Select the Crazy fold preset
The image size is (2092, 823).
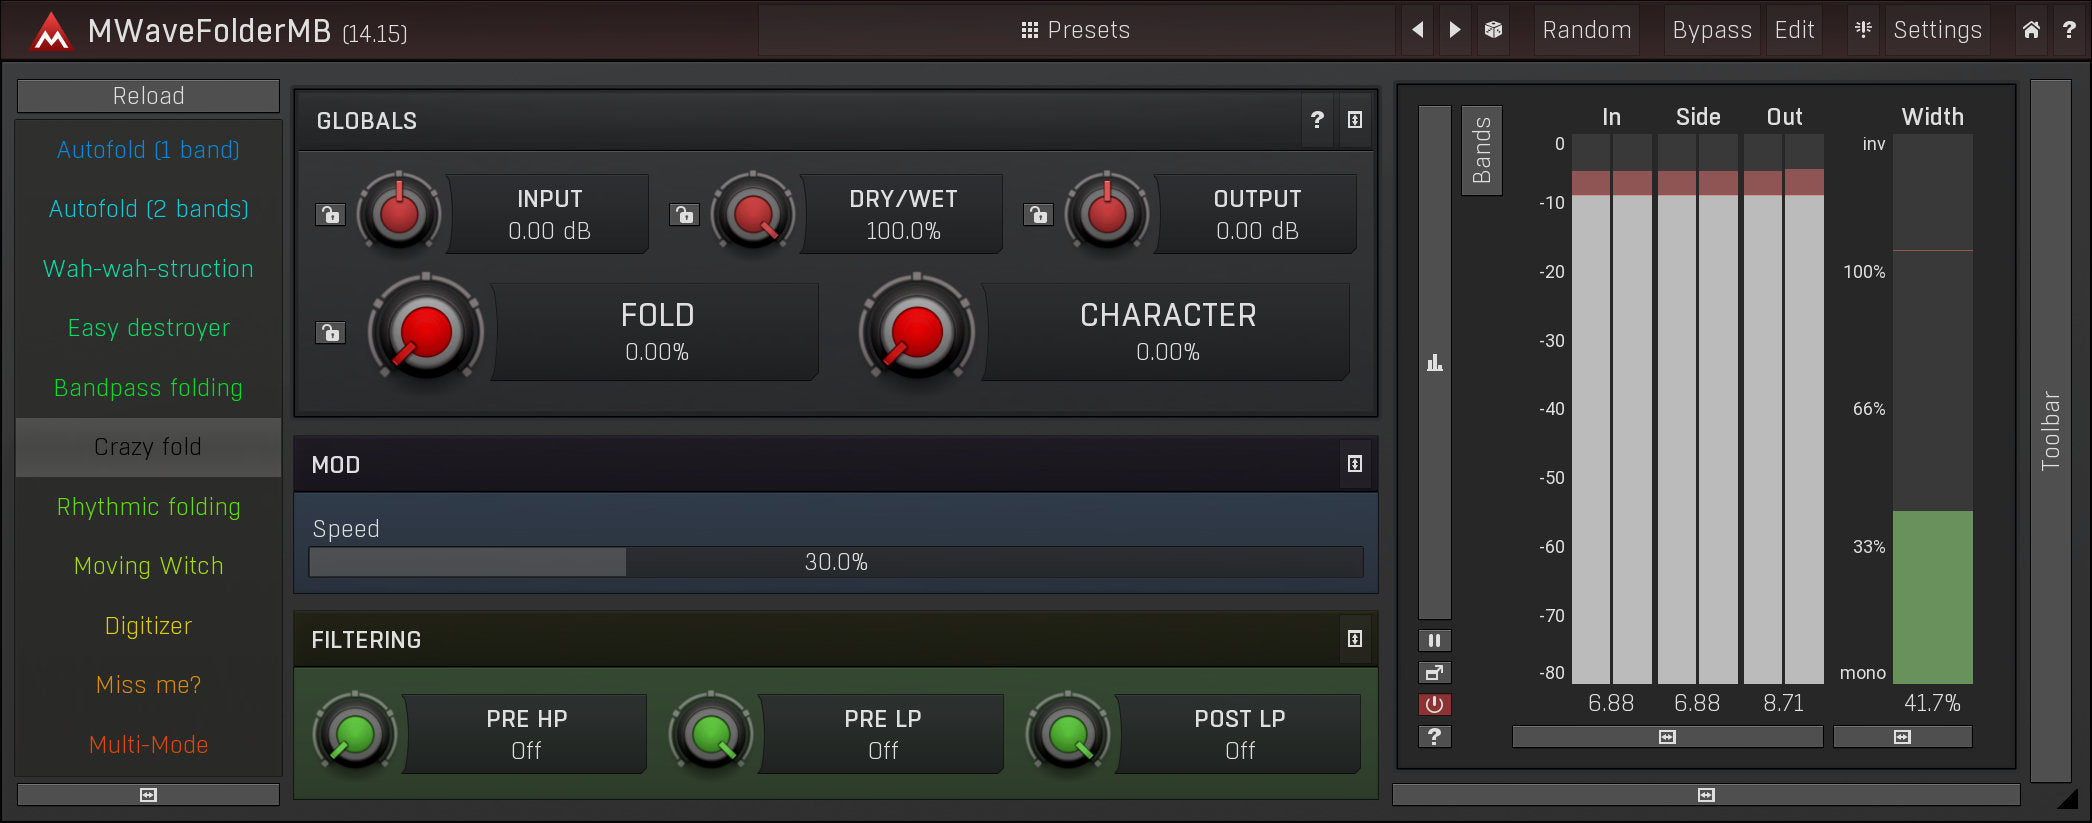(148, 447)
